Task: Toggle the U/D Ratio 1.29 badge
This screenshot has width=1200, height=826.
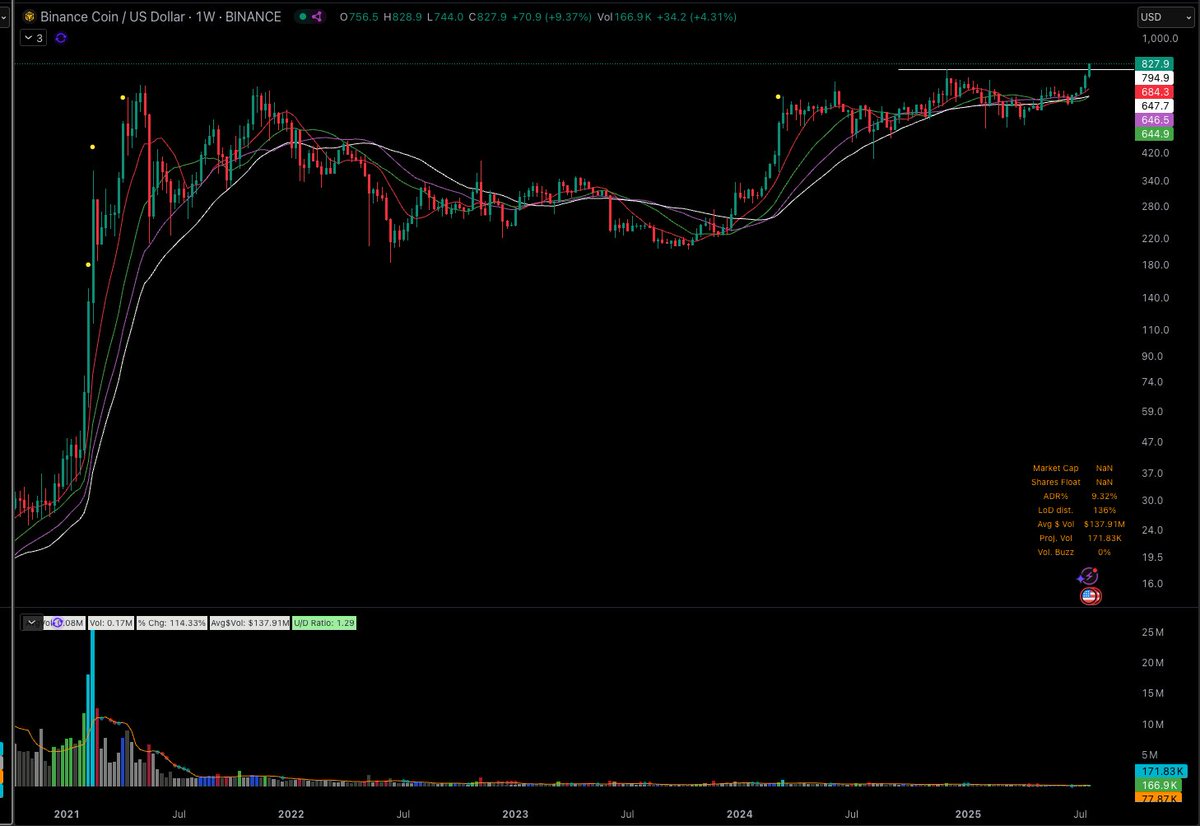Action: [325, 622]
